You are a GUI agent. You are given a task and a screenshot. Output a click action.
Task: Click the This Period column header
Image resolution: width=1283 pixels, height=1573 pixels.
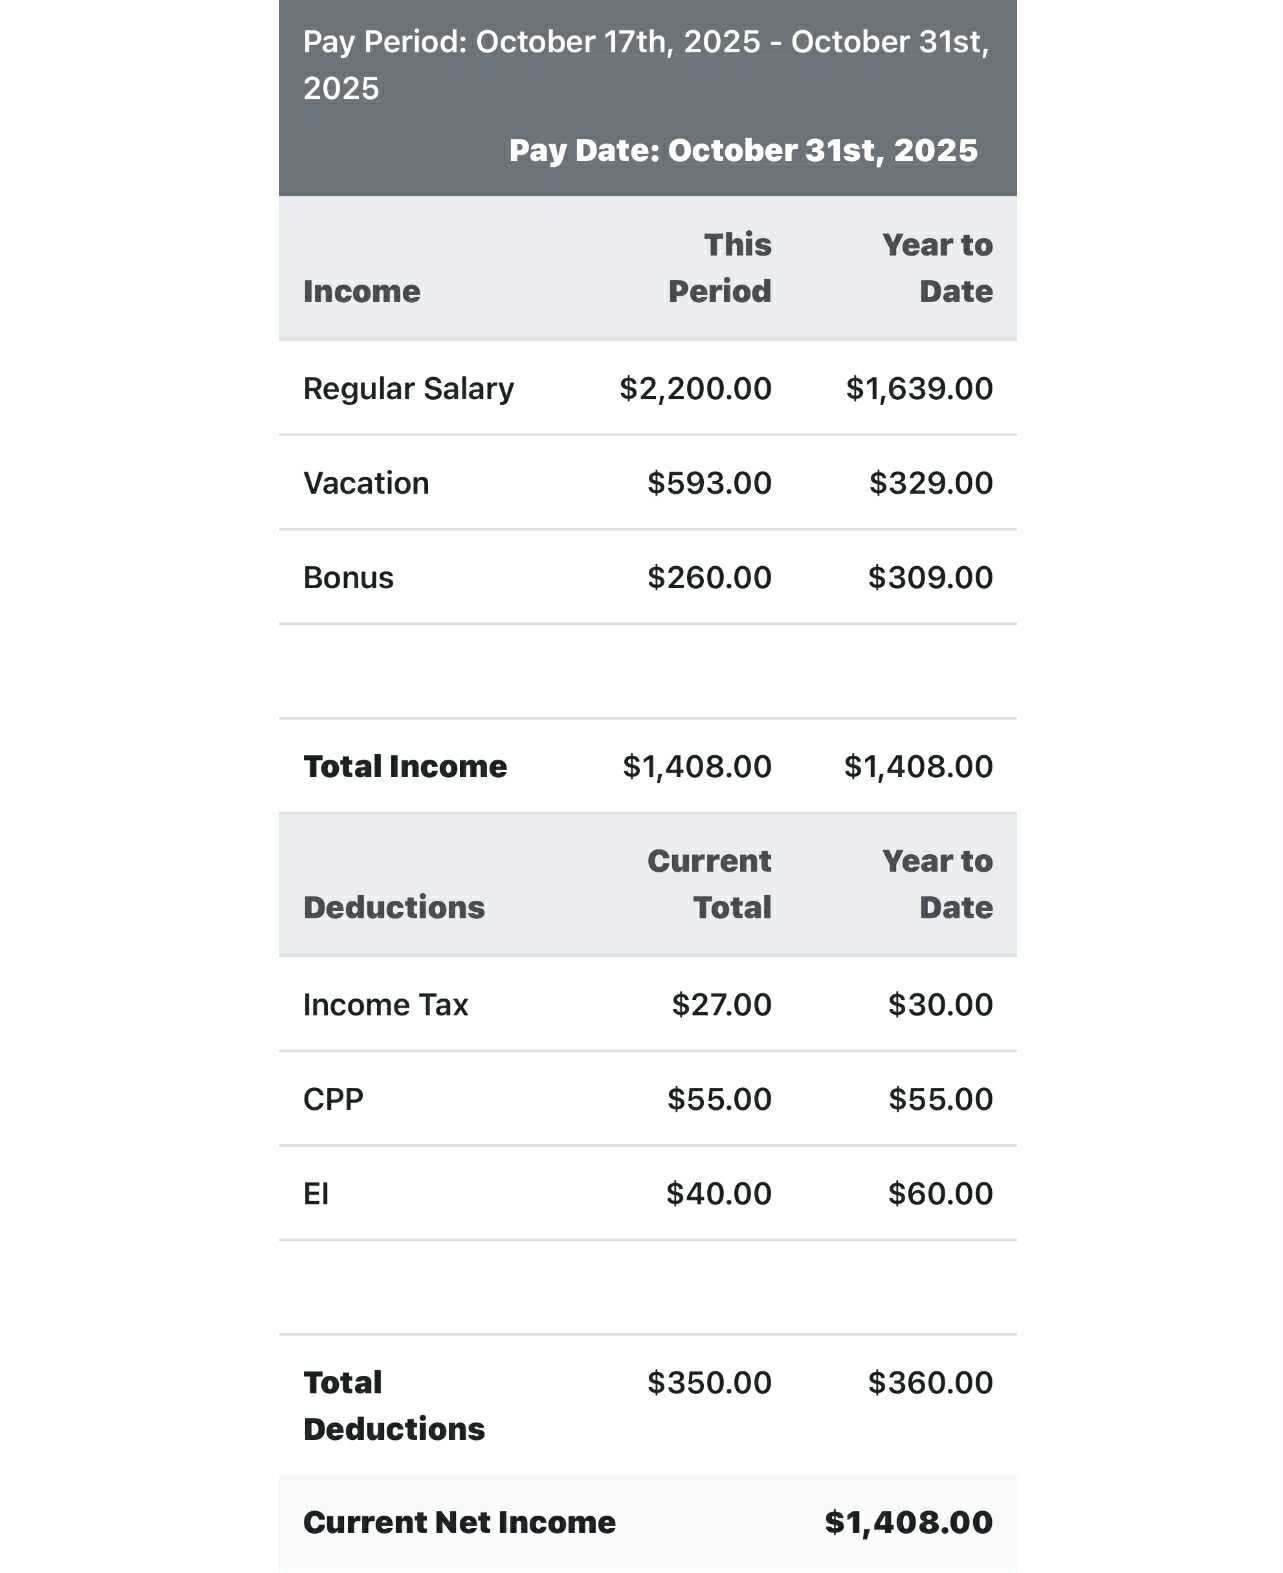click(x=720, y=268)
